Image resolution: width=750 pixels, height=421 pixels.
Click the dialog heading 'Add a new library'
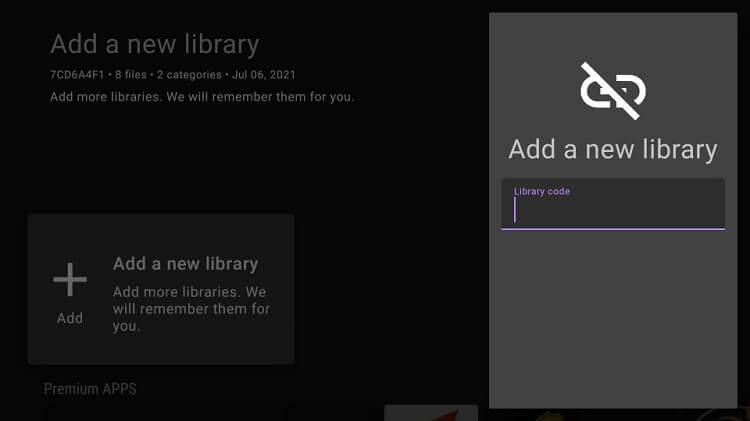click(x=613, y=150)
